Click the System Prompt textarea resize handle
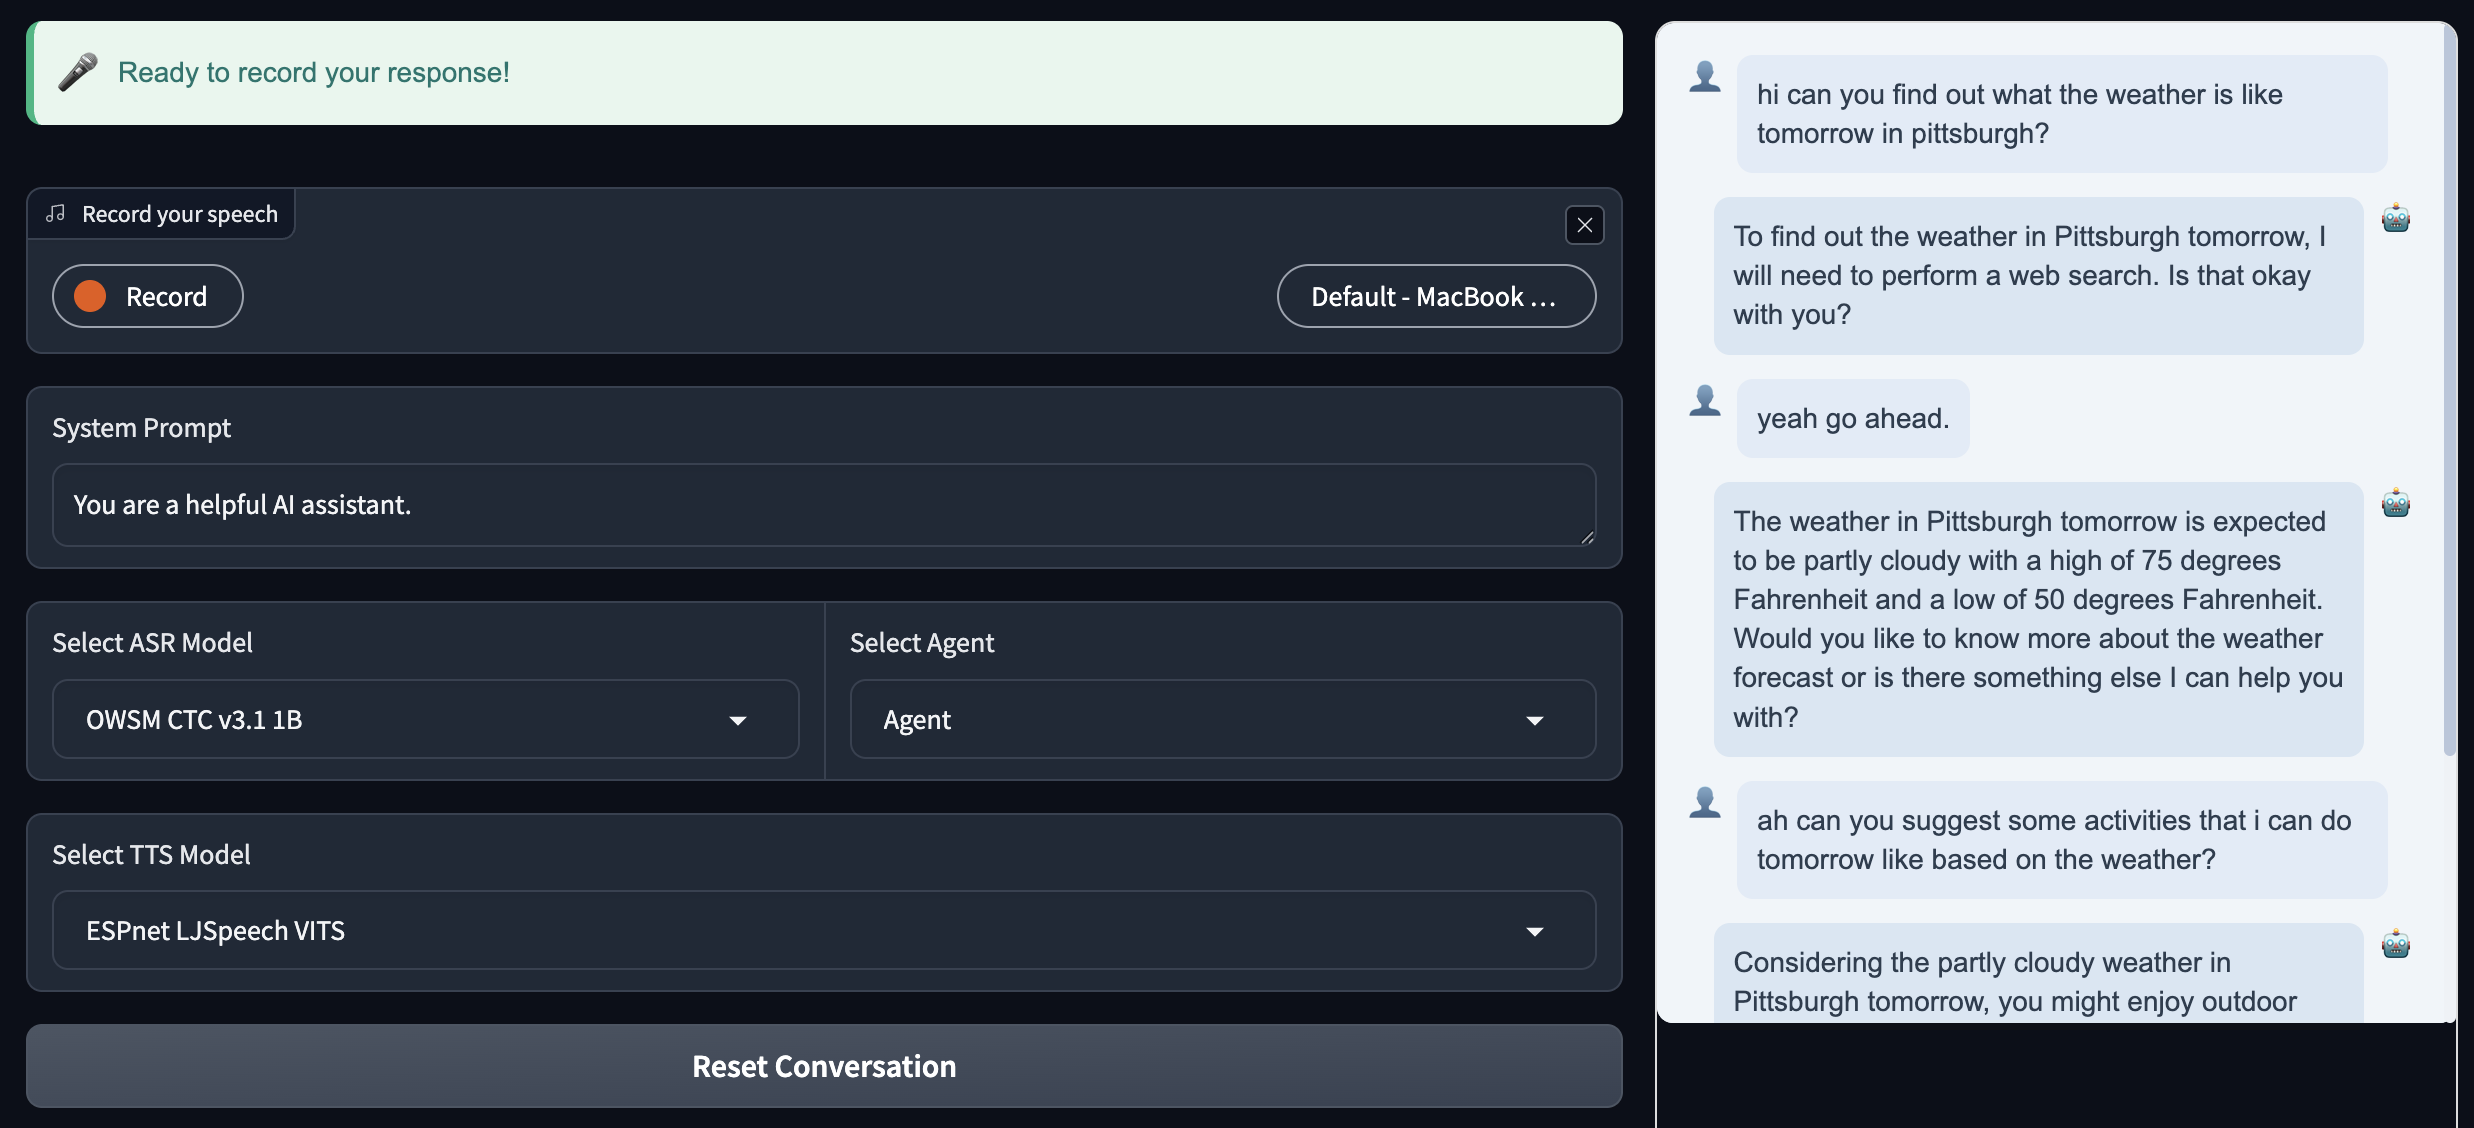This screenshot has height=1128, width=2474. (1587, 538)
